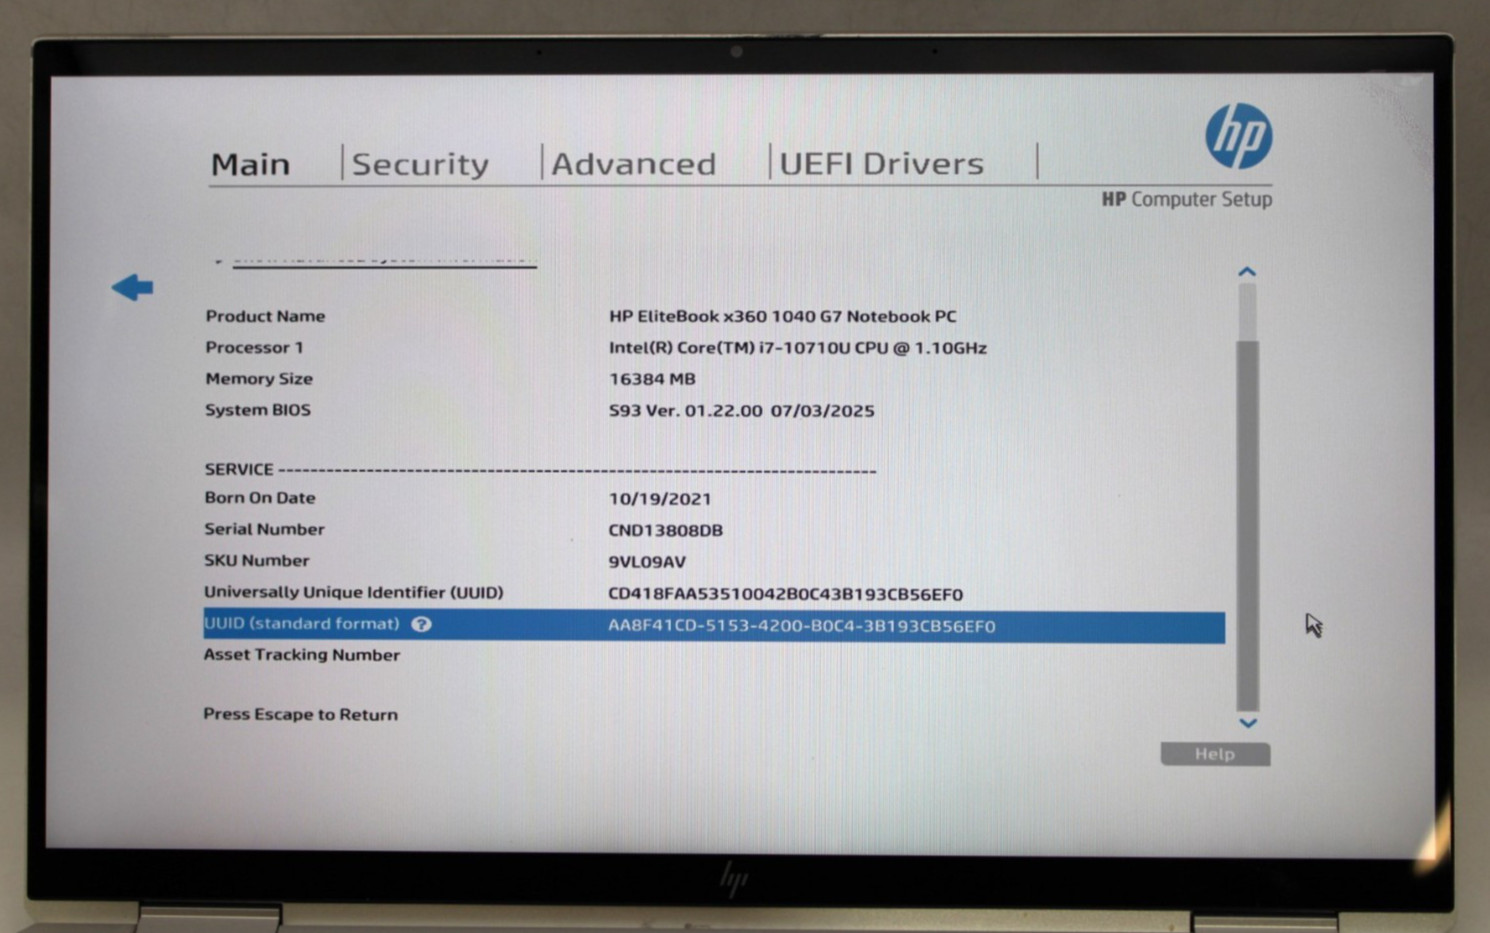This screenshot has width=1490, height=933.
Task: Click the Help button
Action: tap(1215, 754)
